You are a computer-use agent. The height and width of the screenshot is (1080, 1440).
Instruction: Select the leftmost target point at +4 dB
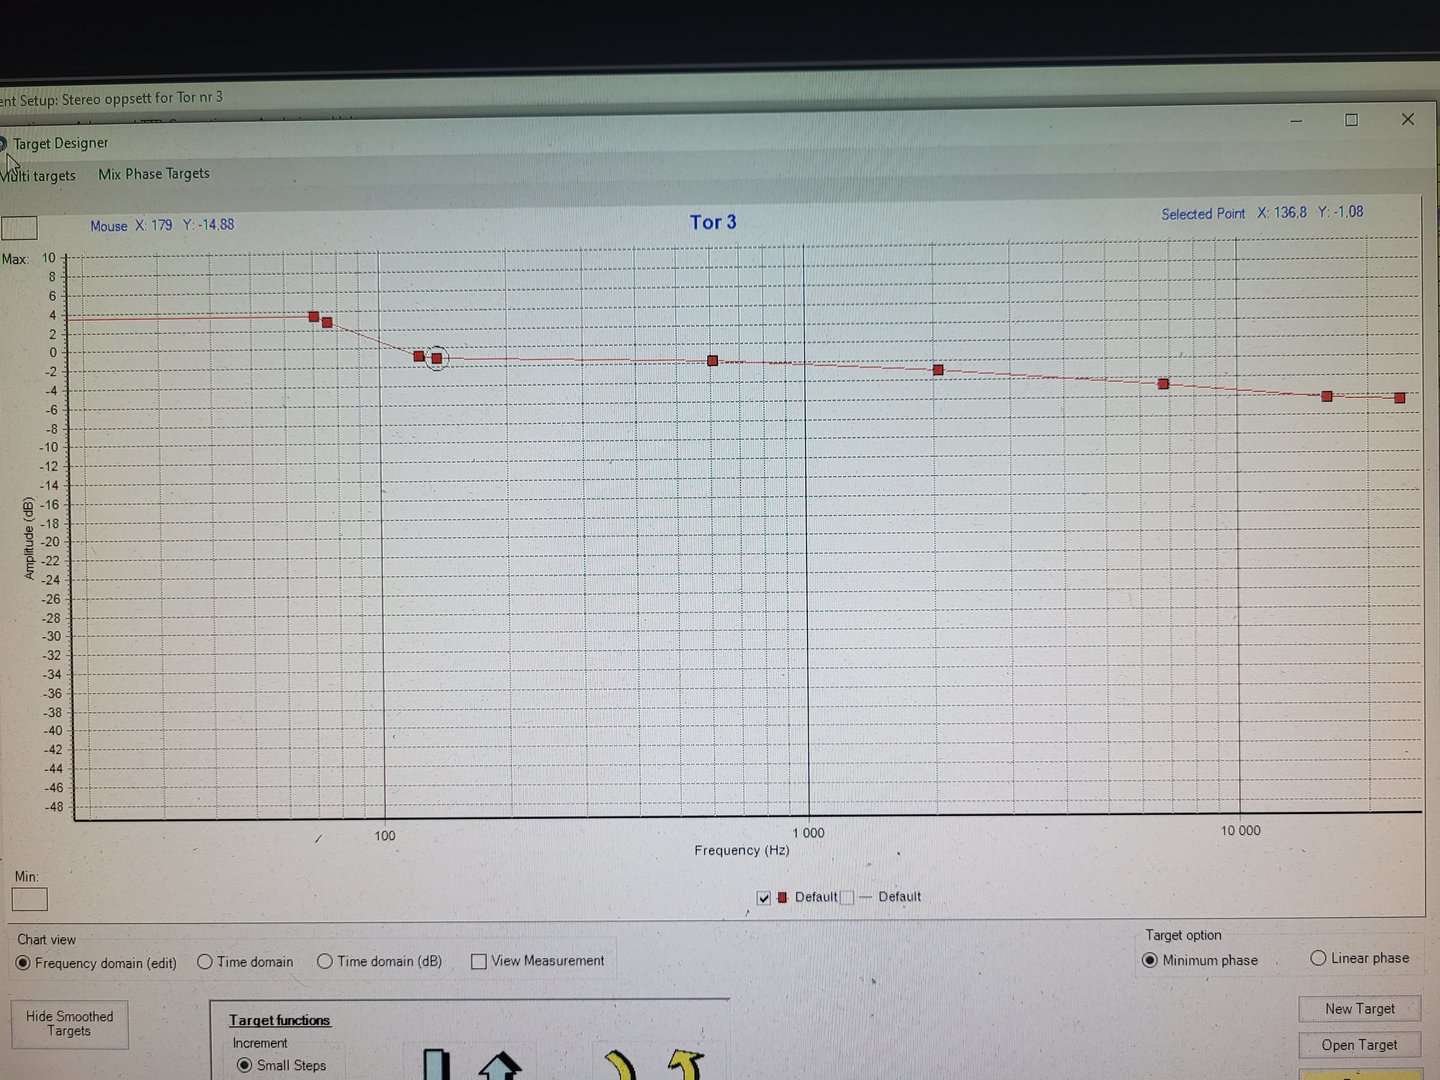click(x=314, y=317)
